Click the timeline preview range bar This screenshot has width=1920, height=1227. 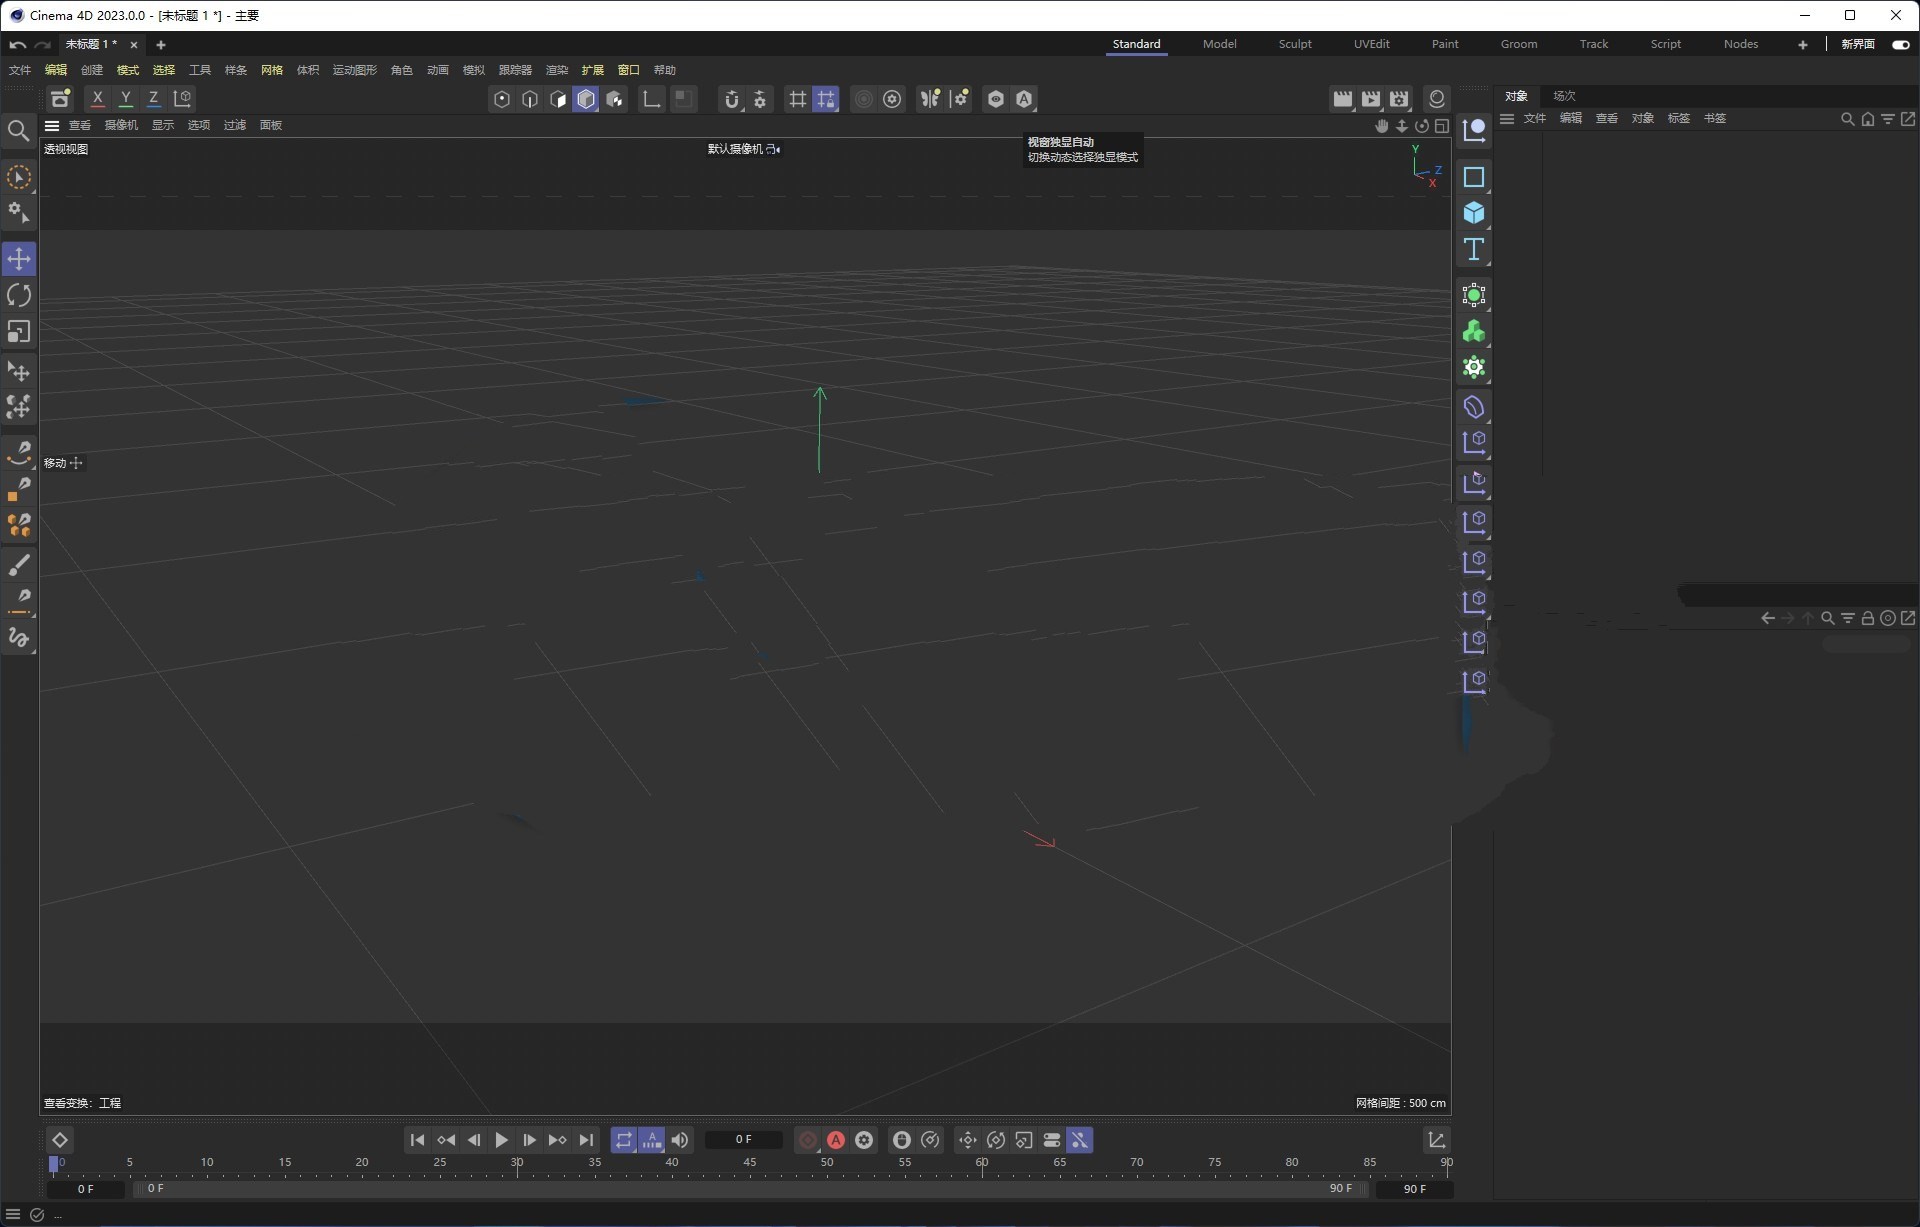coord(750,1189)
